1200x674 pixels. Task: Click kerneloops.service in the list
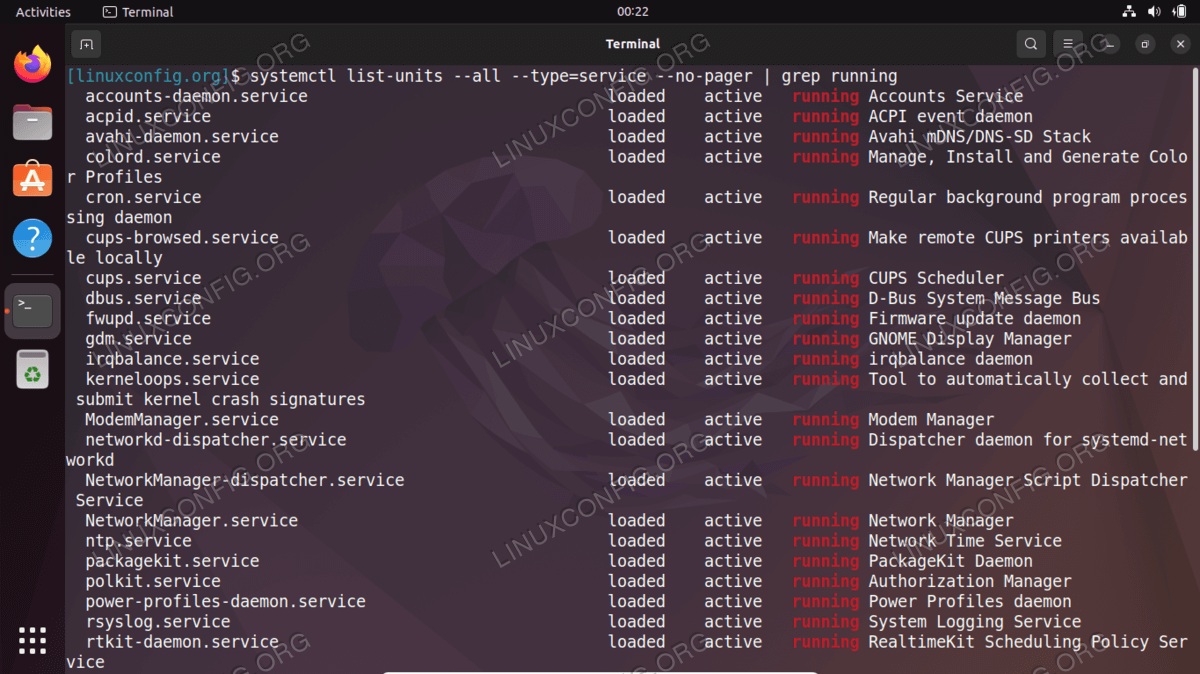point(172,379)
